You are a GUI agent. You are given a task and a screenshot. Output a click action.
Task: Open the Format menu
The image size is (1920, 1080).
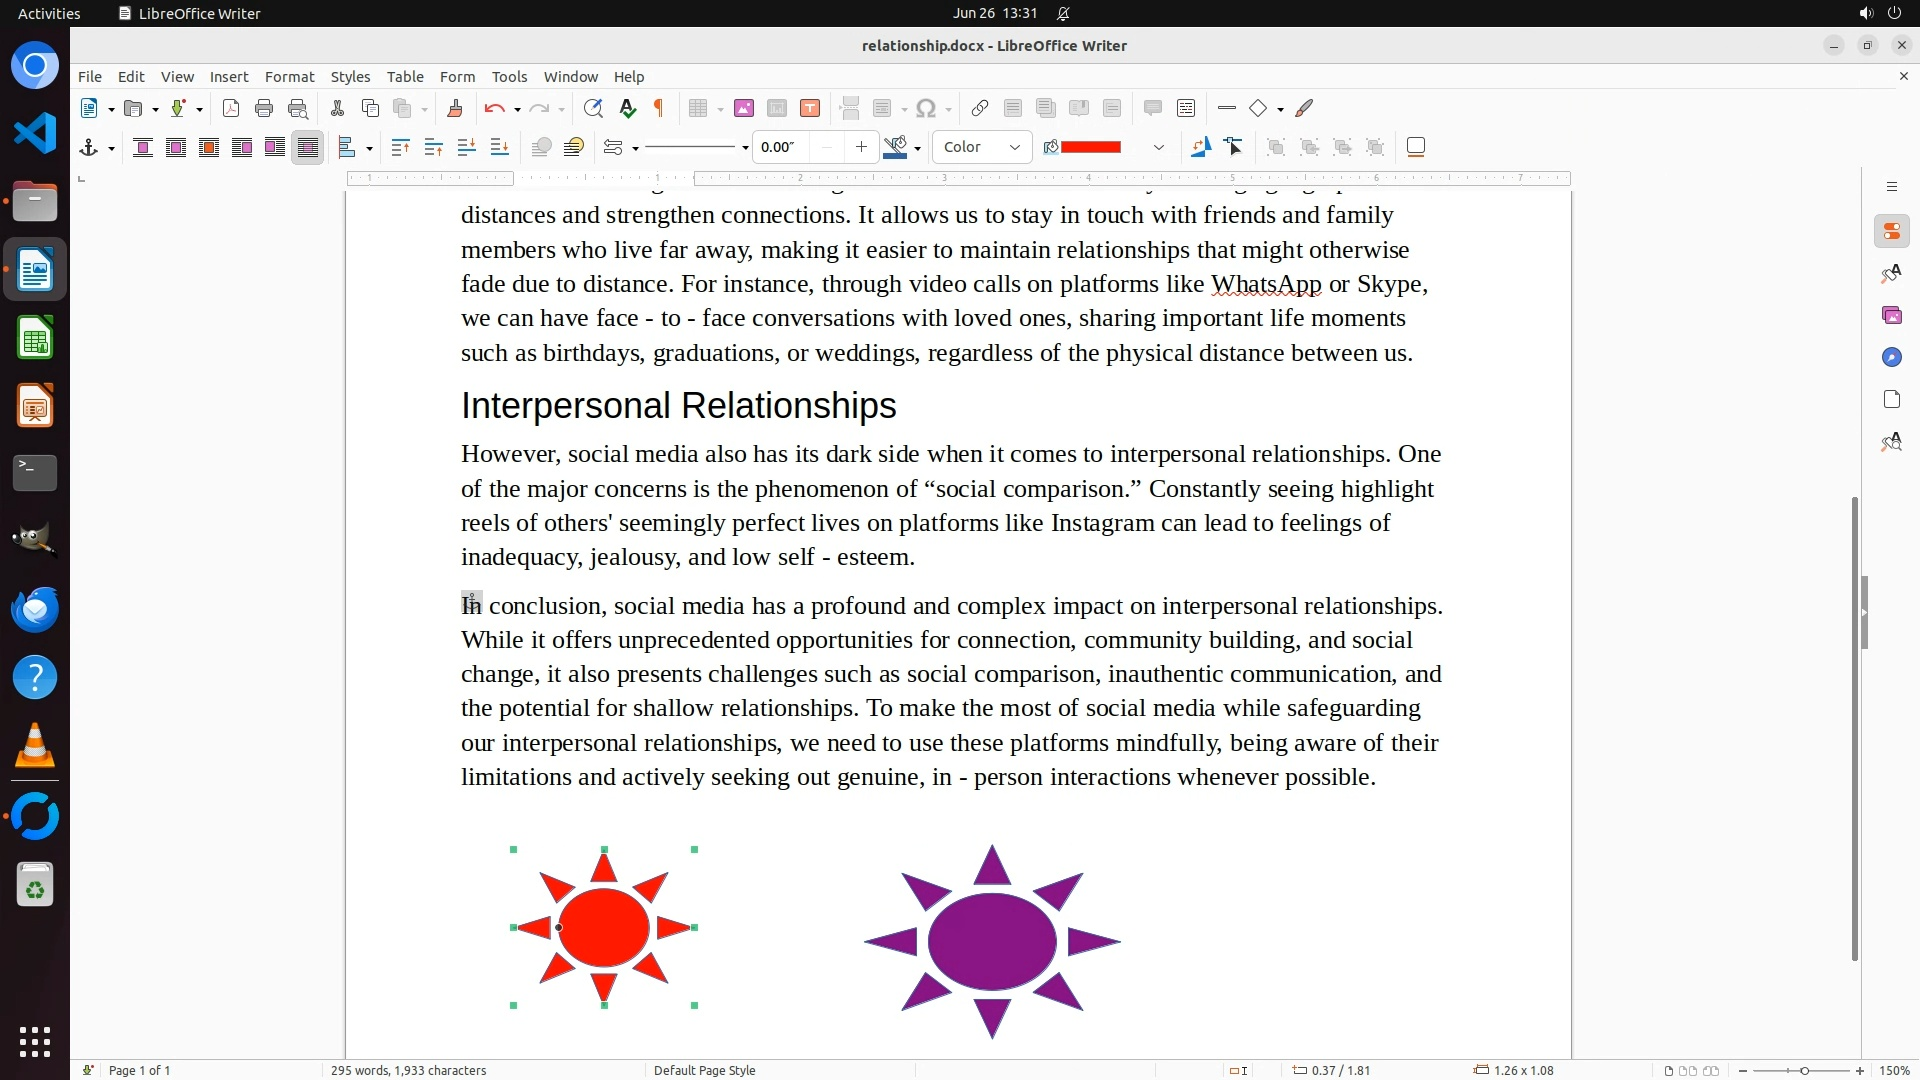289,76
